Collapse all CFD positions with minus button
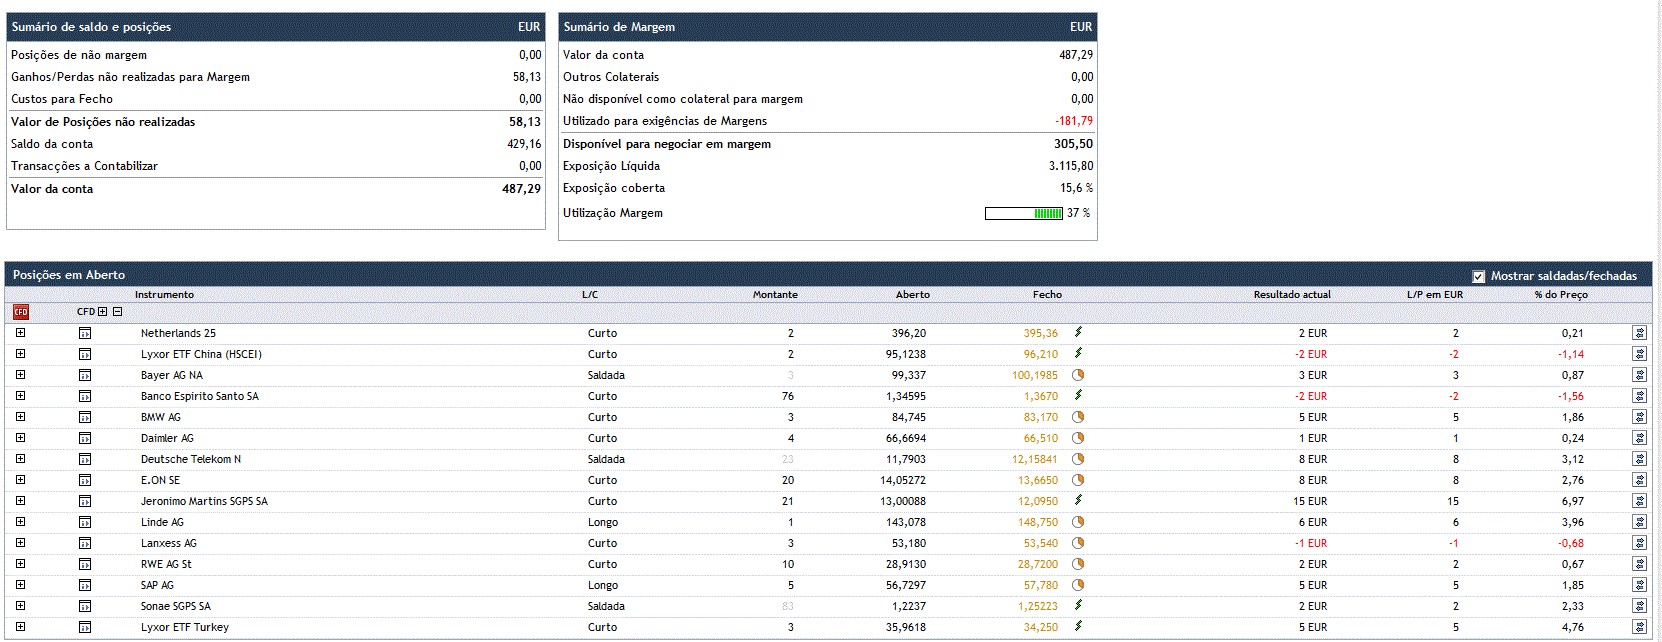 [x=117, y=312]
